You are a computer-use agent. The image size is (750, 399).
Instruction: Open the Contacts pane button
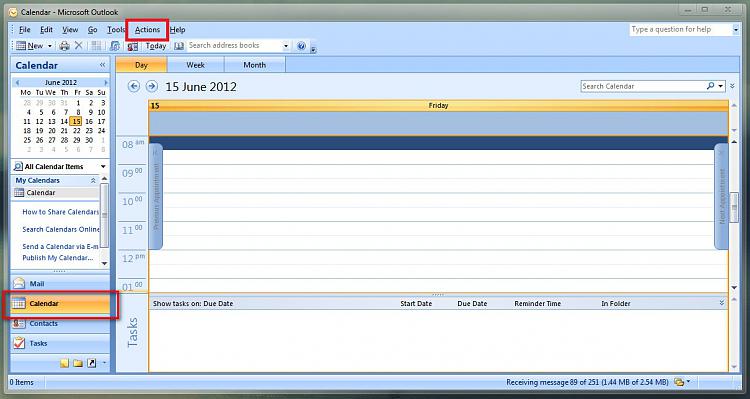(60, 323)
